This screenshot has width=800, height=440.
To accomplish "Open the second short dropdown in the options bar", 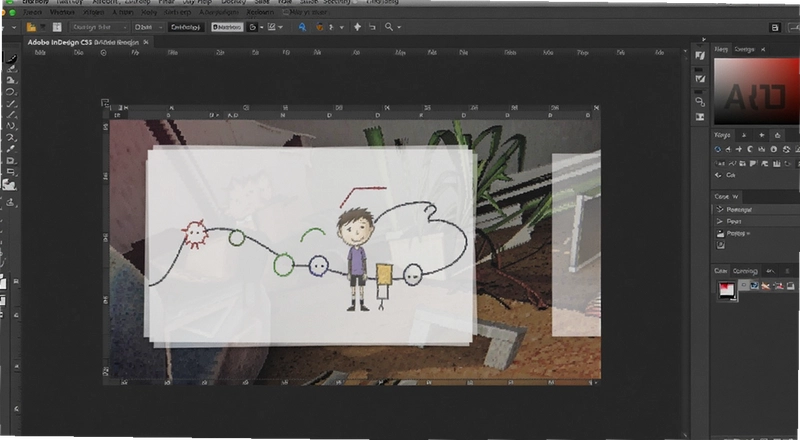I will click(148, 27).
